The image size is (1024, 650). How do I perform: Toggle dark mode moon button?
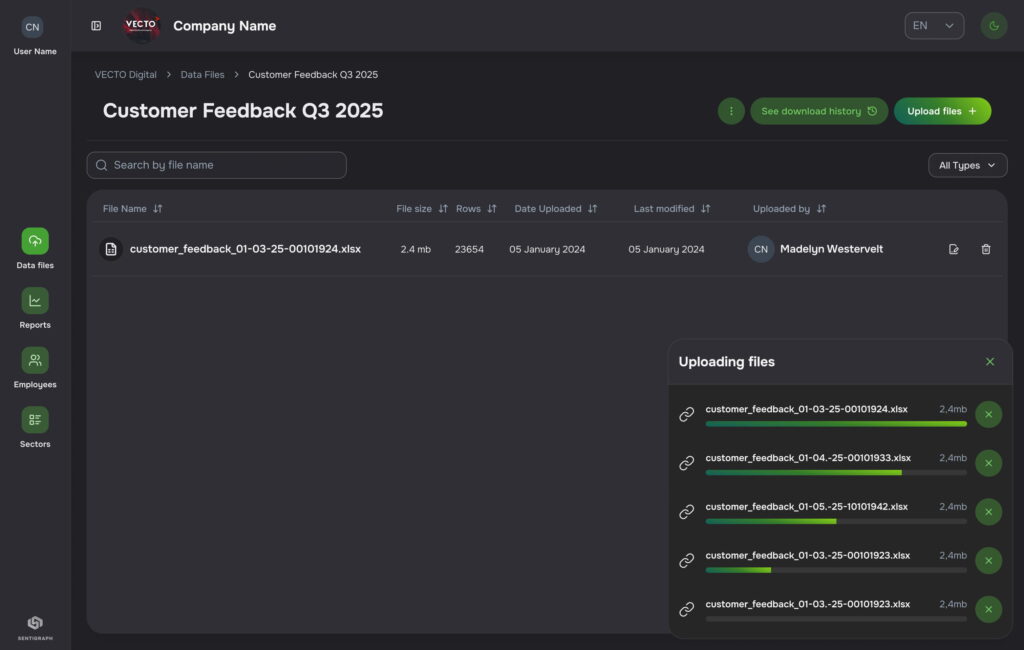[993, 26]
